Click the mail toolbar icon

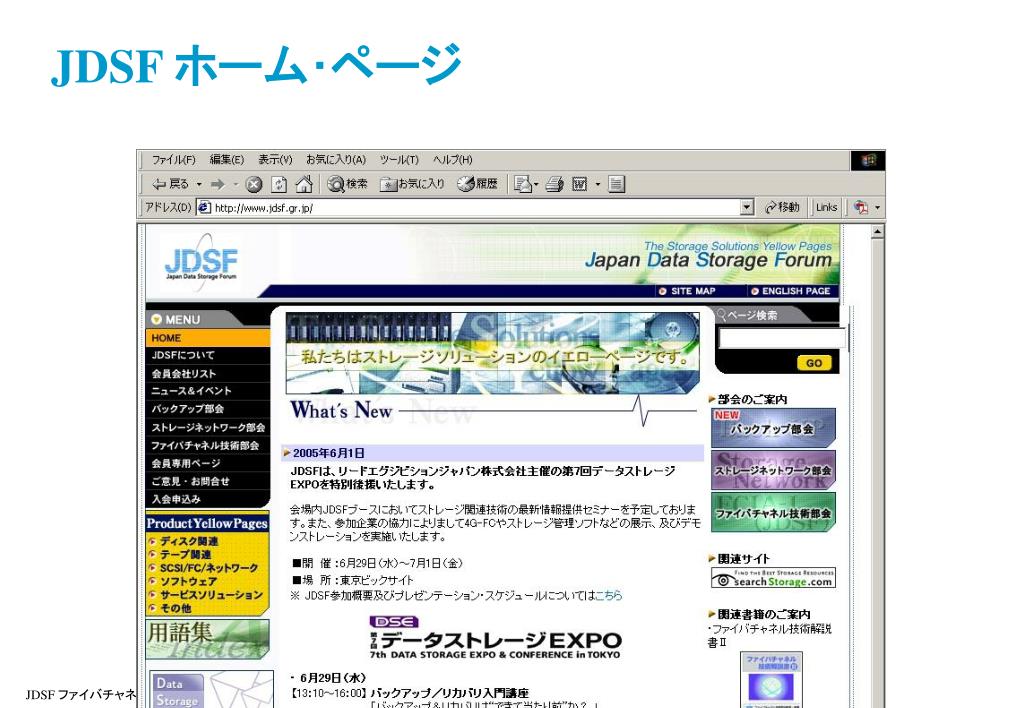click(522, 185)
